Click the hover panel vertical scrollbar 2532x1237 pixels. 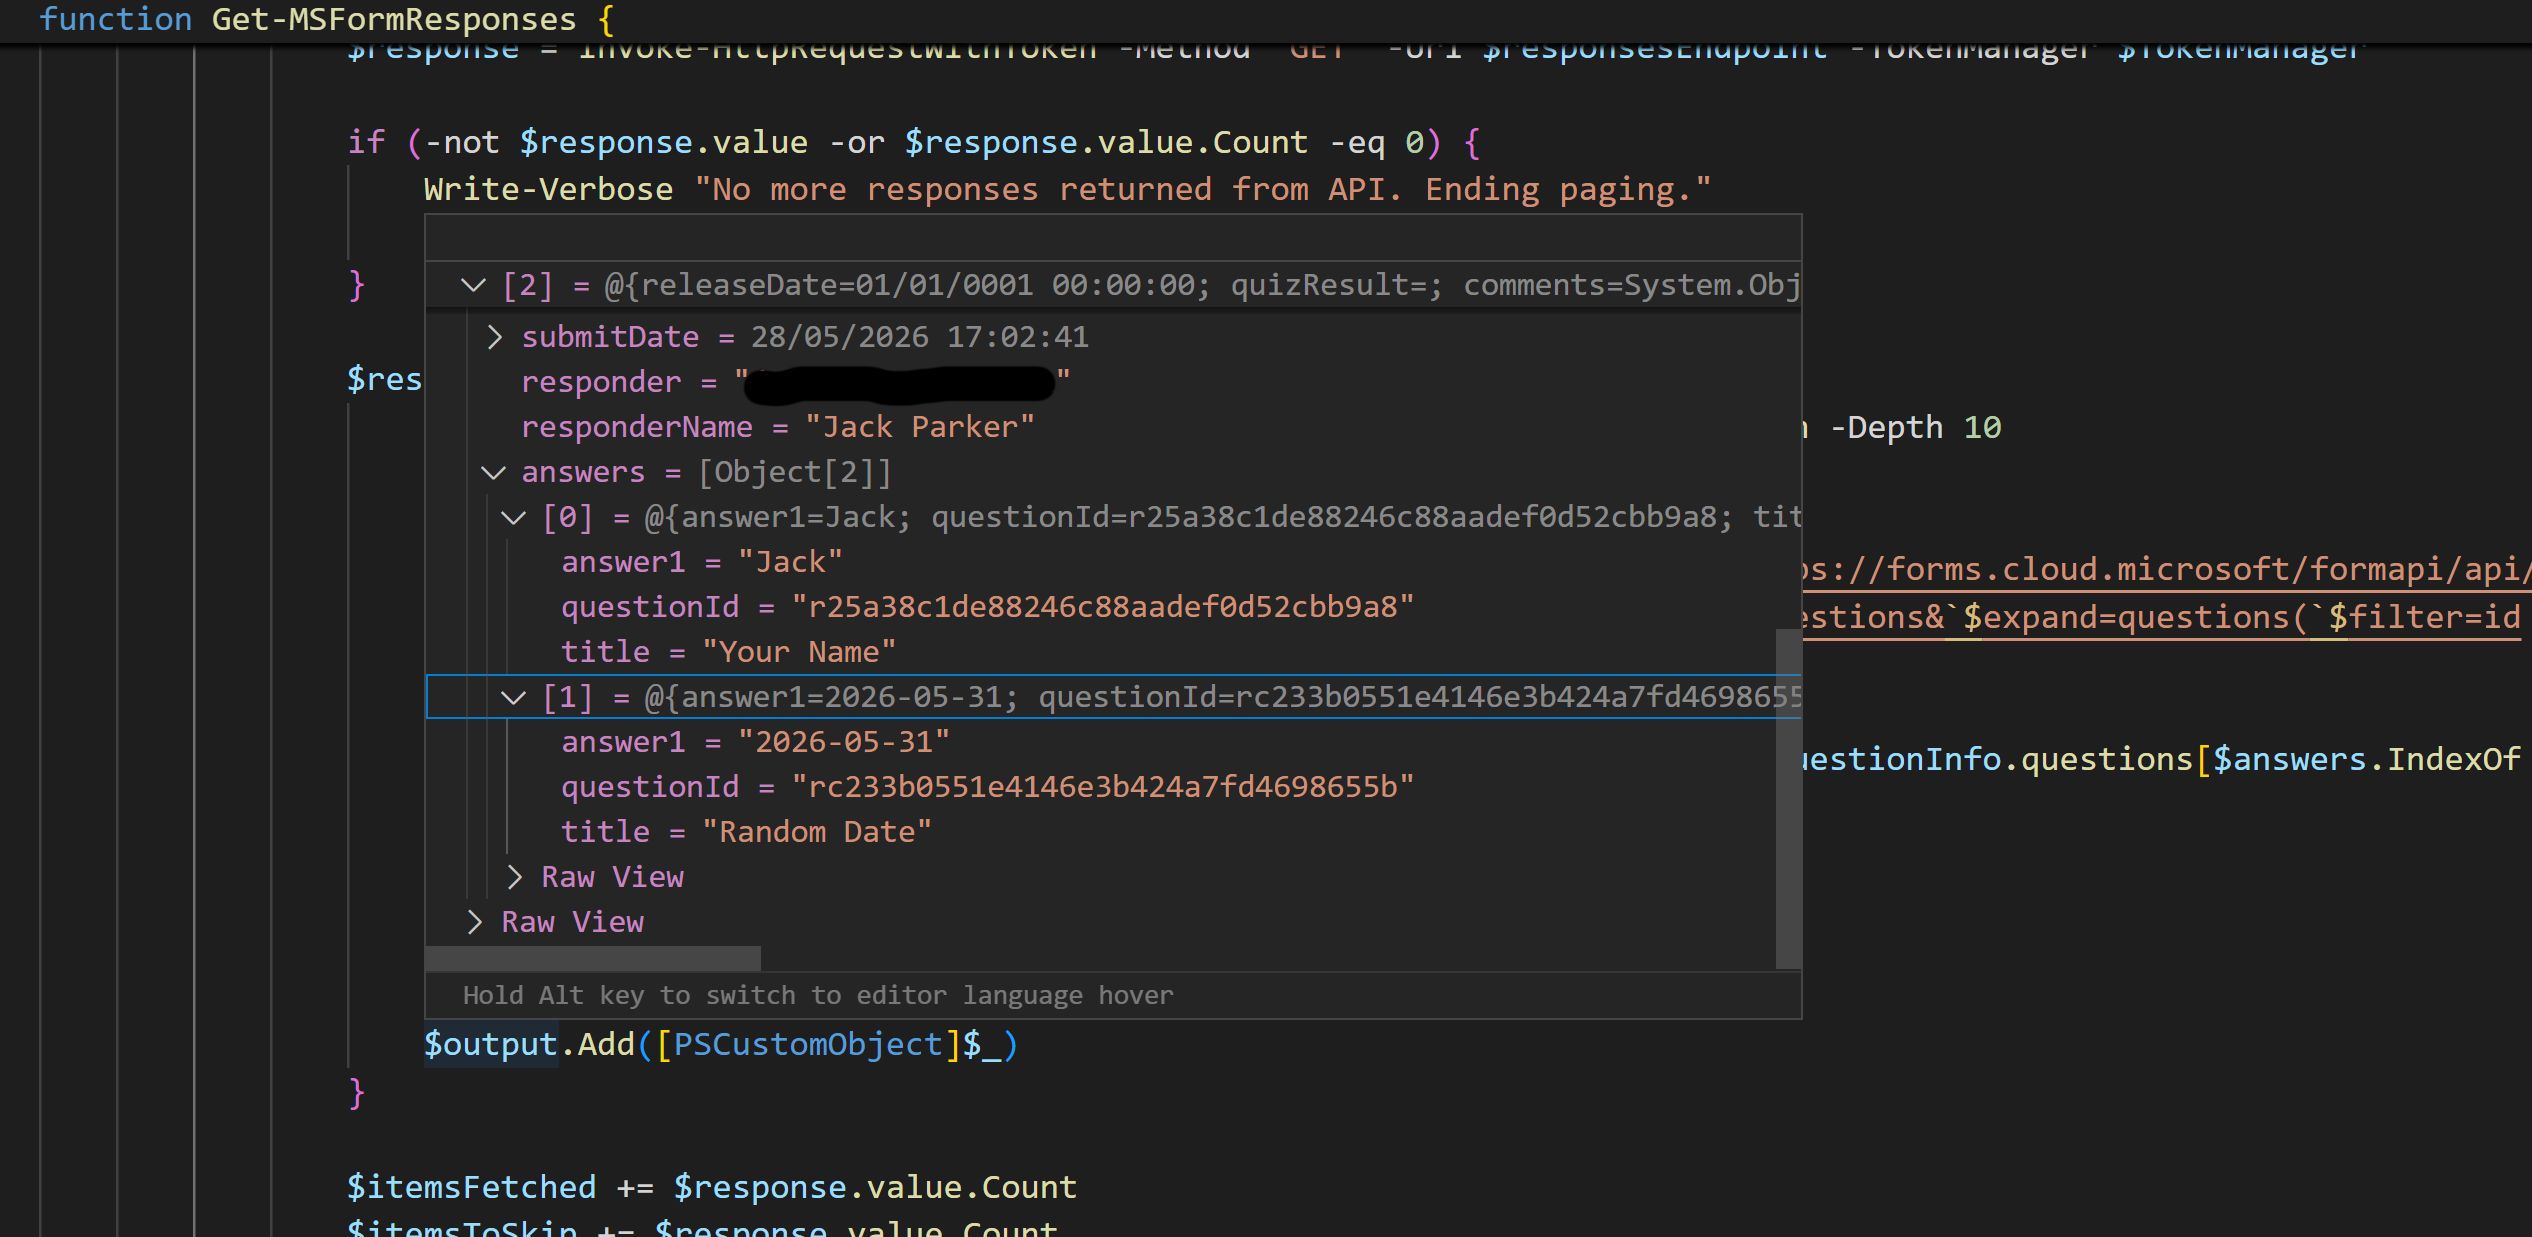point(1788,798)
